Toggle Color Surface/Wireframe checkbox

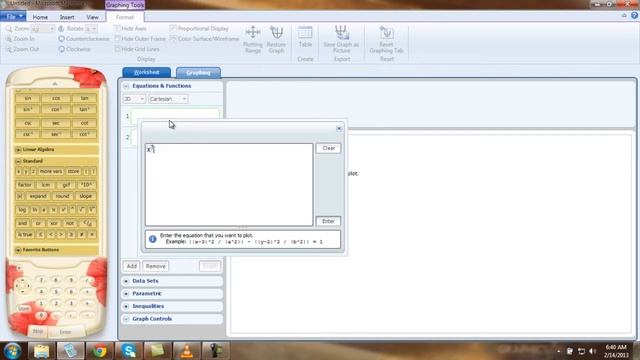[173, 39]
